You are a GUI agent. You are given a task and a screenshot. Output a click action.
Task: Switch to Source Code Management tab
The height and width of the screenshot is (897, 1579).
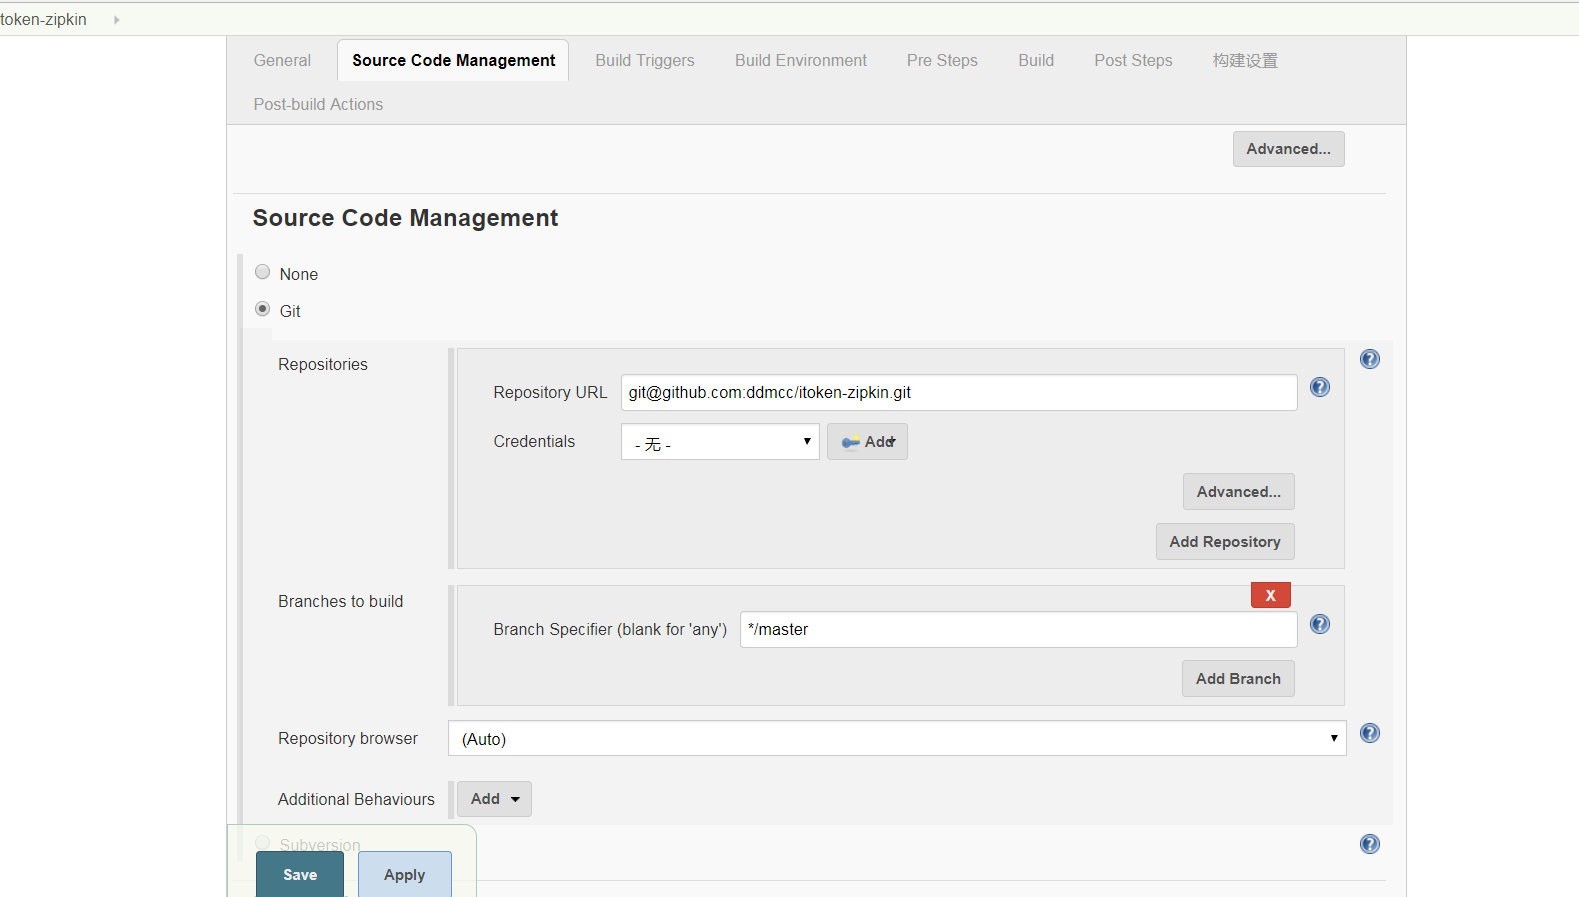453,60
